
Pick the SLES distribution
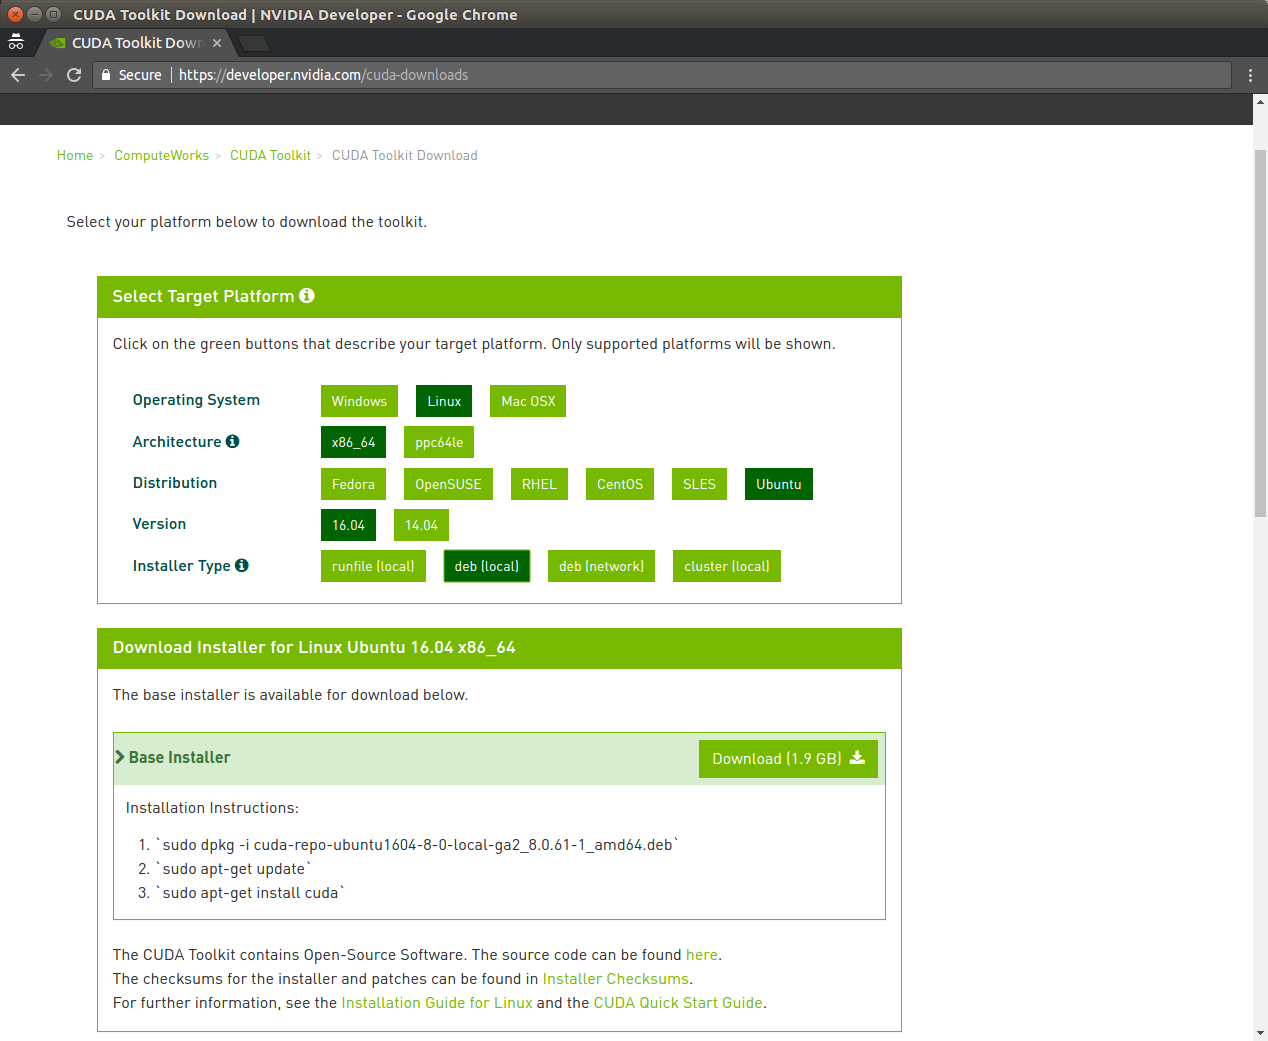699,484
